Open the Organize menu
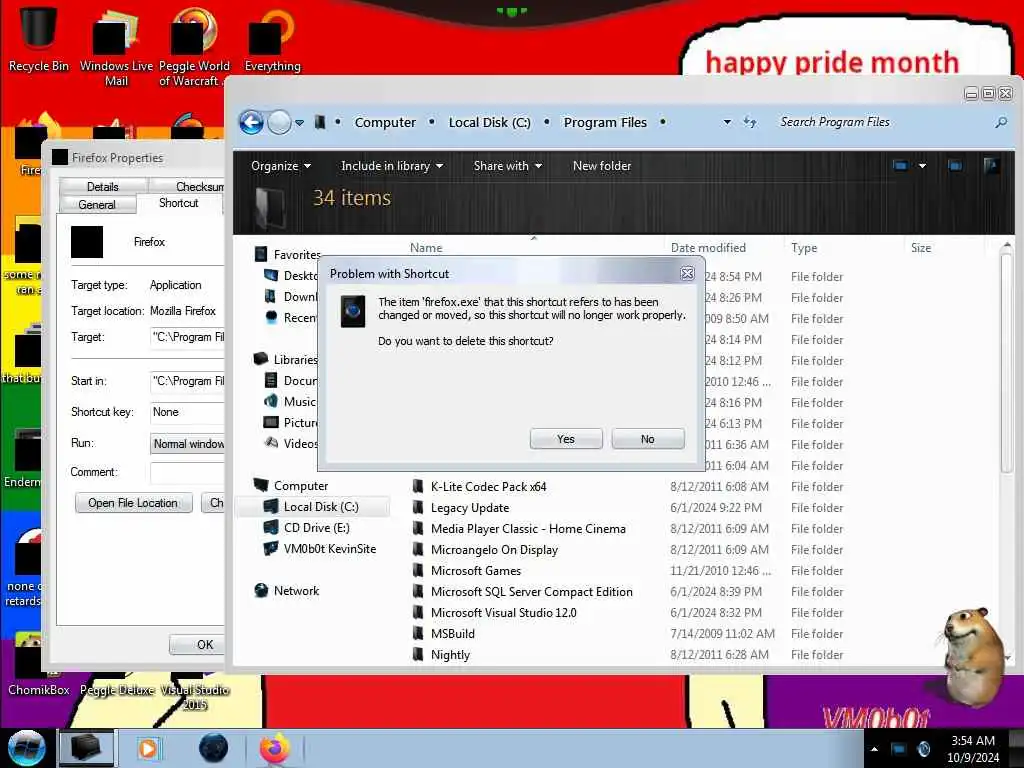The image size is (1024, 768). coord(281,166)
